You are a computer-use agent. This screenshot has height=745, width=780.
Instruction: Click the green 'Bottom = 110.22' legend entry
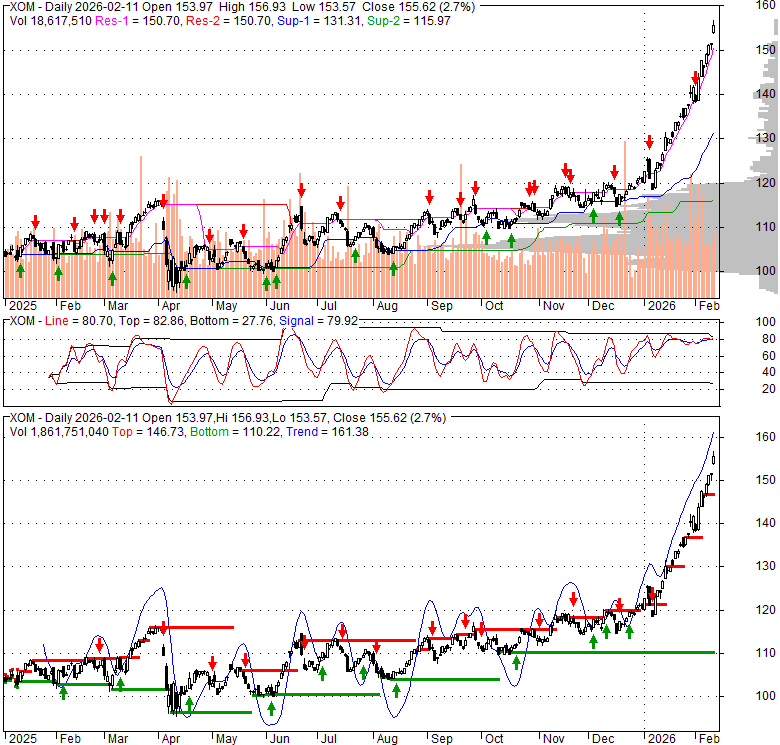[235, 432]
